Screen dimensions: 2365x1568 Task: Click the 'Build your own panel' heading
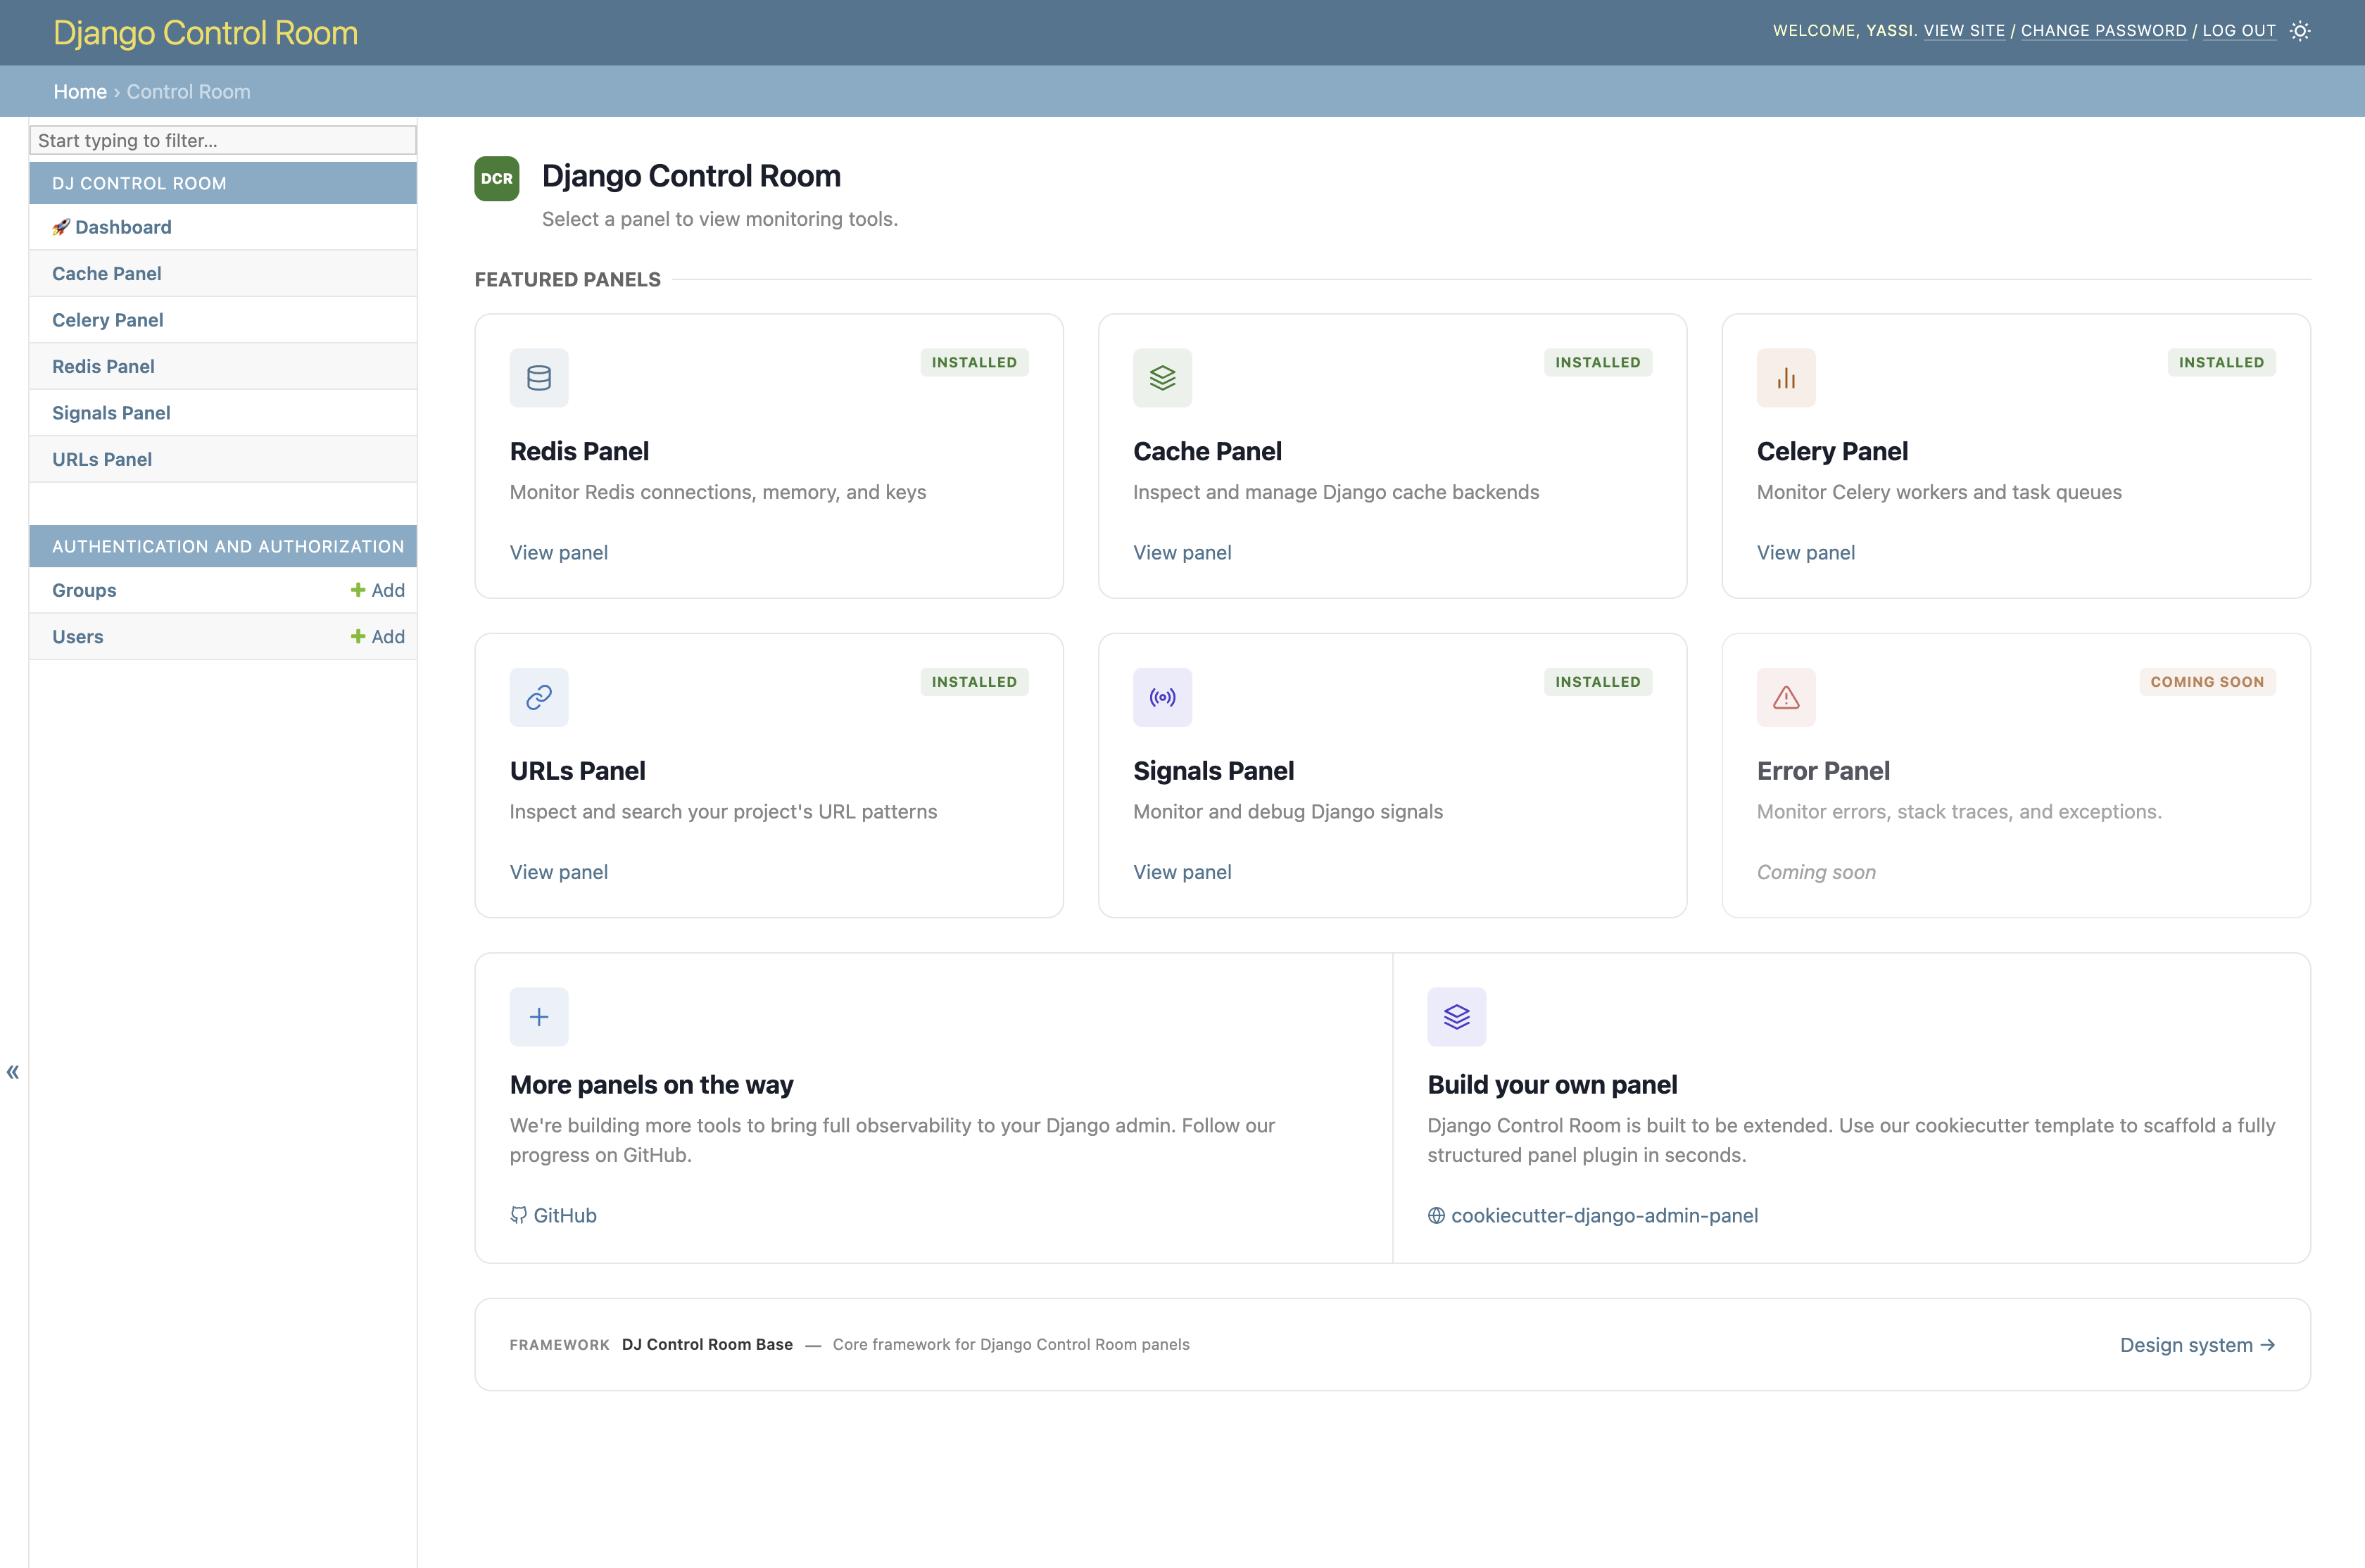point(1552,1085)
